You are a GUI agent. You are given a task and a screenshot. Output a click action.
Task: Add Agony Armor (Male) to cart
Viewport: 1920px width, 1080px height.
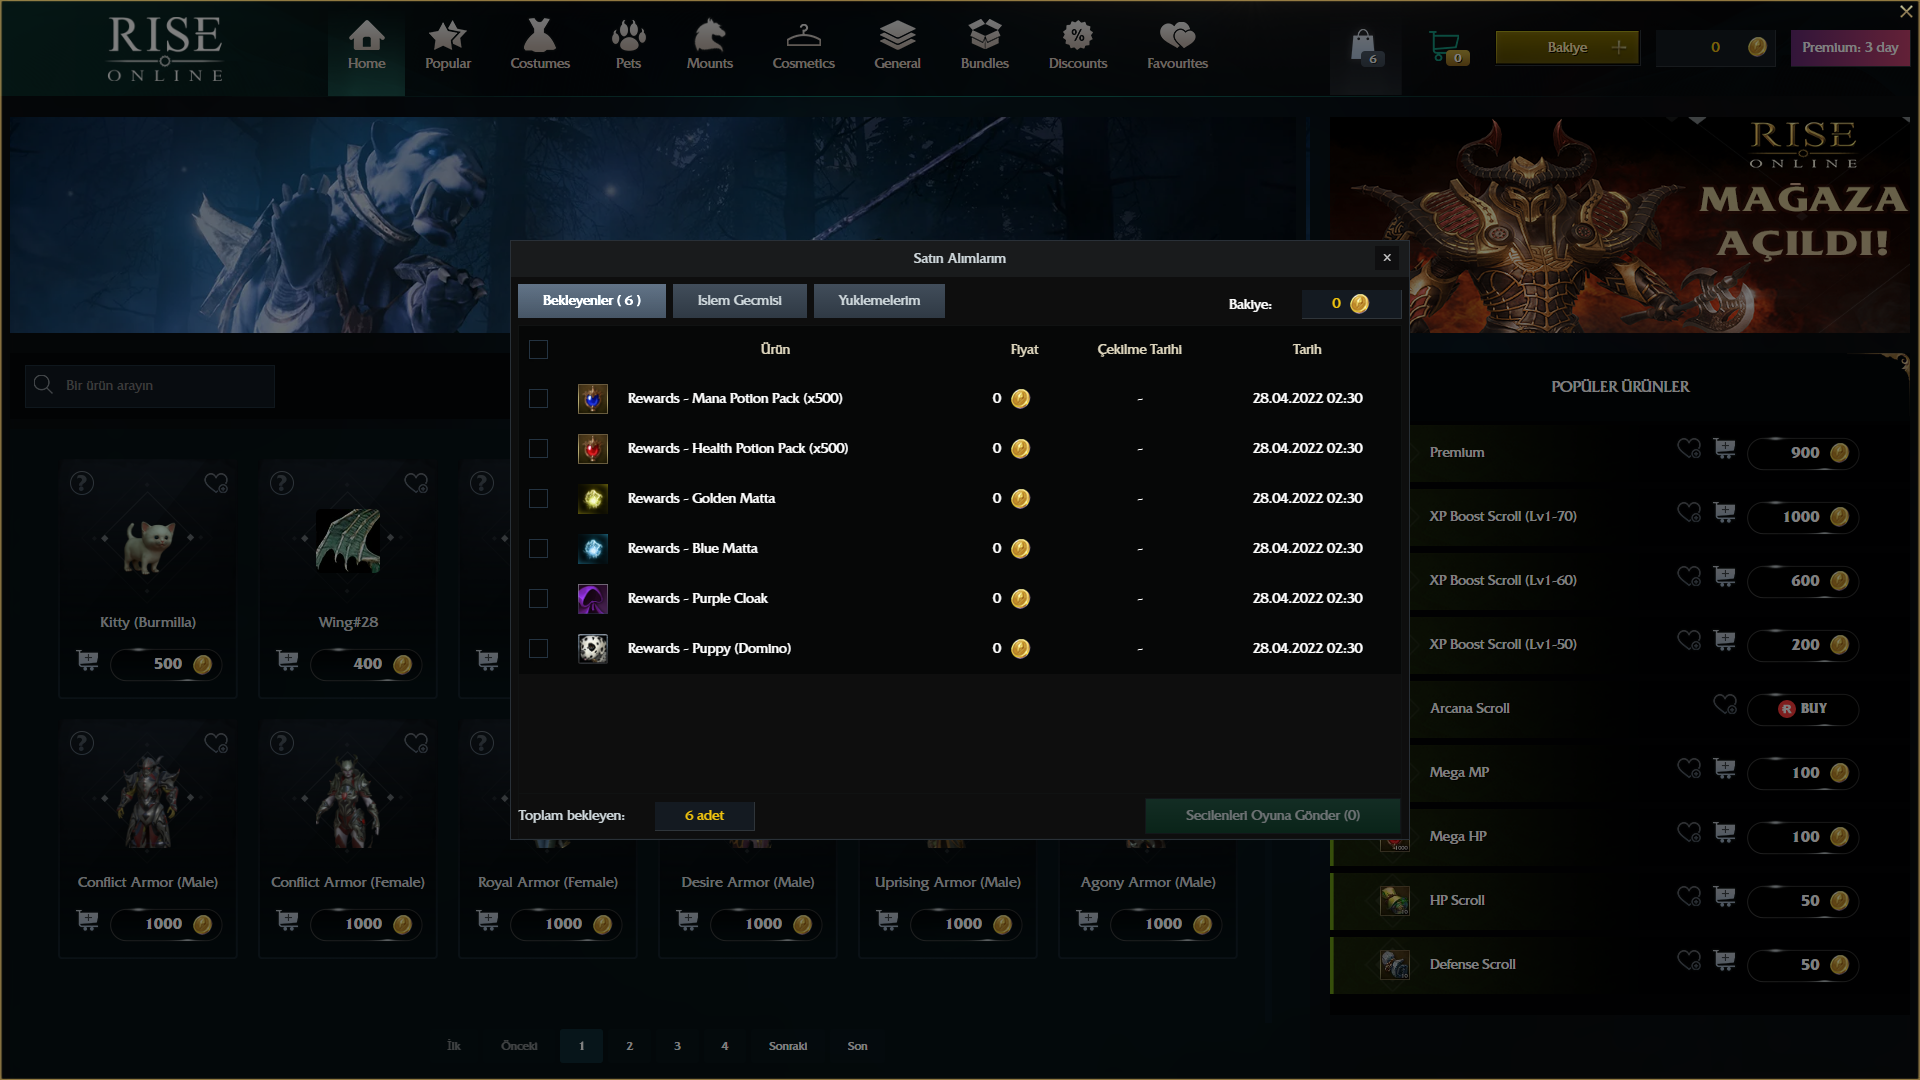[x=1088, y=921]
